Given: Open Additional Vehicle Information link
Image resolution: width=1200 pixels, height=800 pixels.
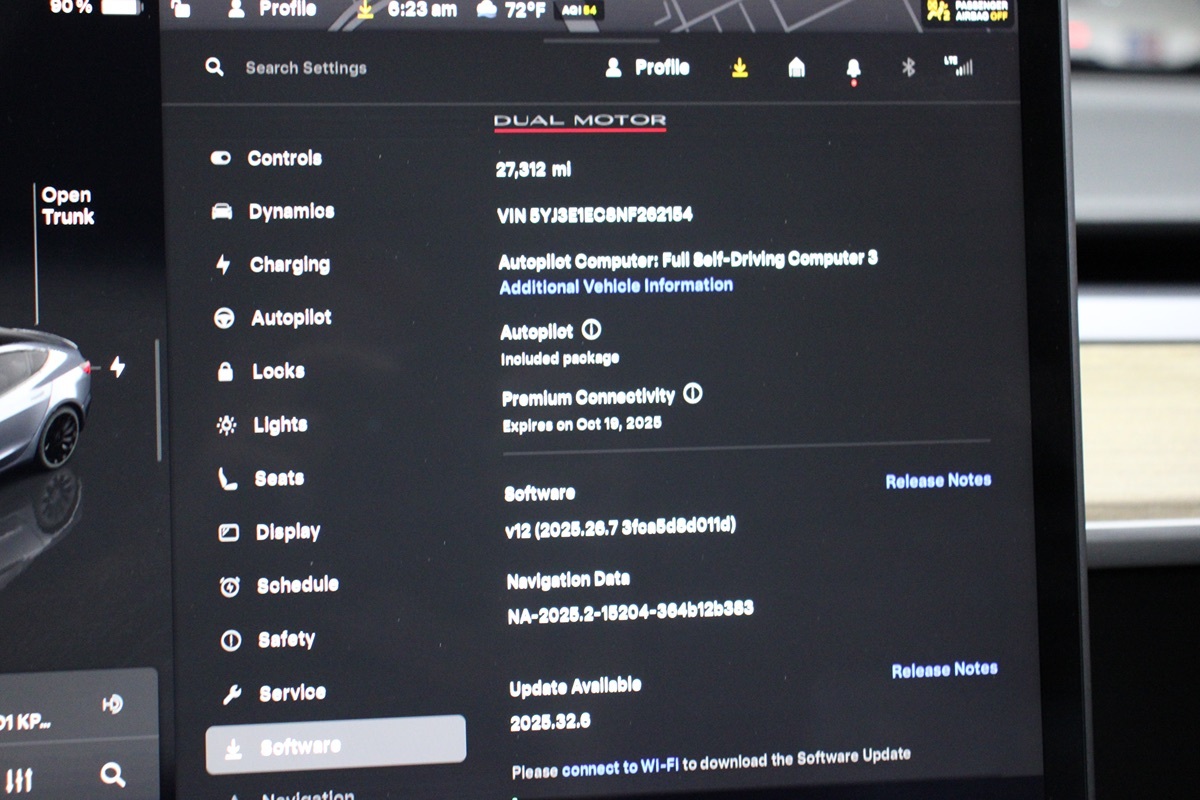Looking at the screenshot, I should [x=616, y=286].
